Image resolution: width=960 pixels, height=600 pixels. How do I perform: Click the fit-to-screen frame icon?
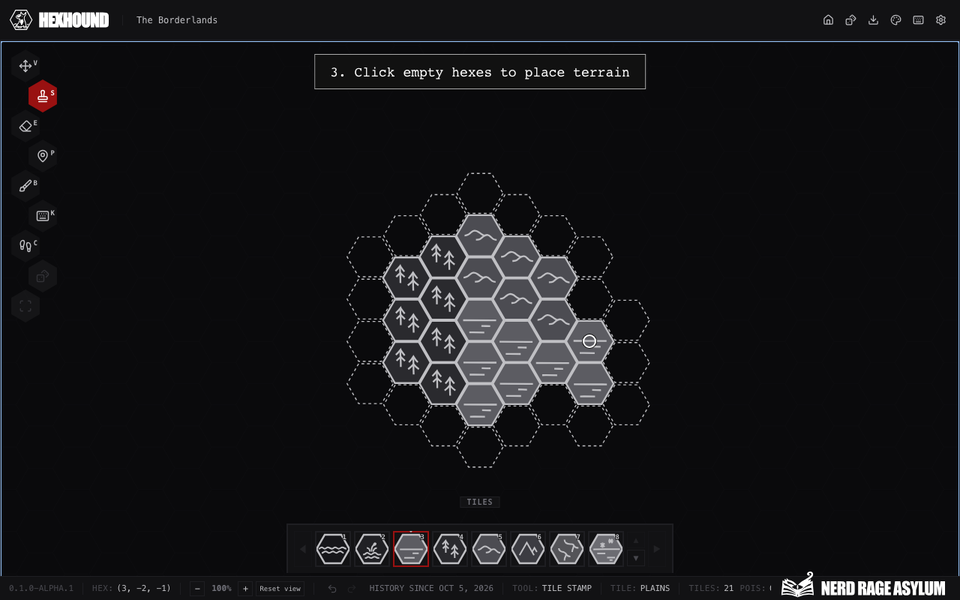point(26,306)
